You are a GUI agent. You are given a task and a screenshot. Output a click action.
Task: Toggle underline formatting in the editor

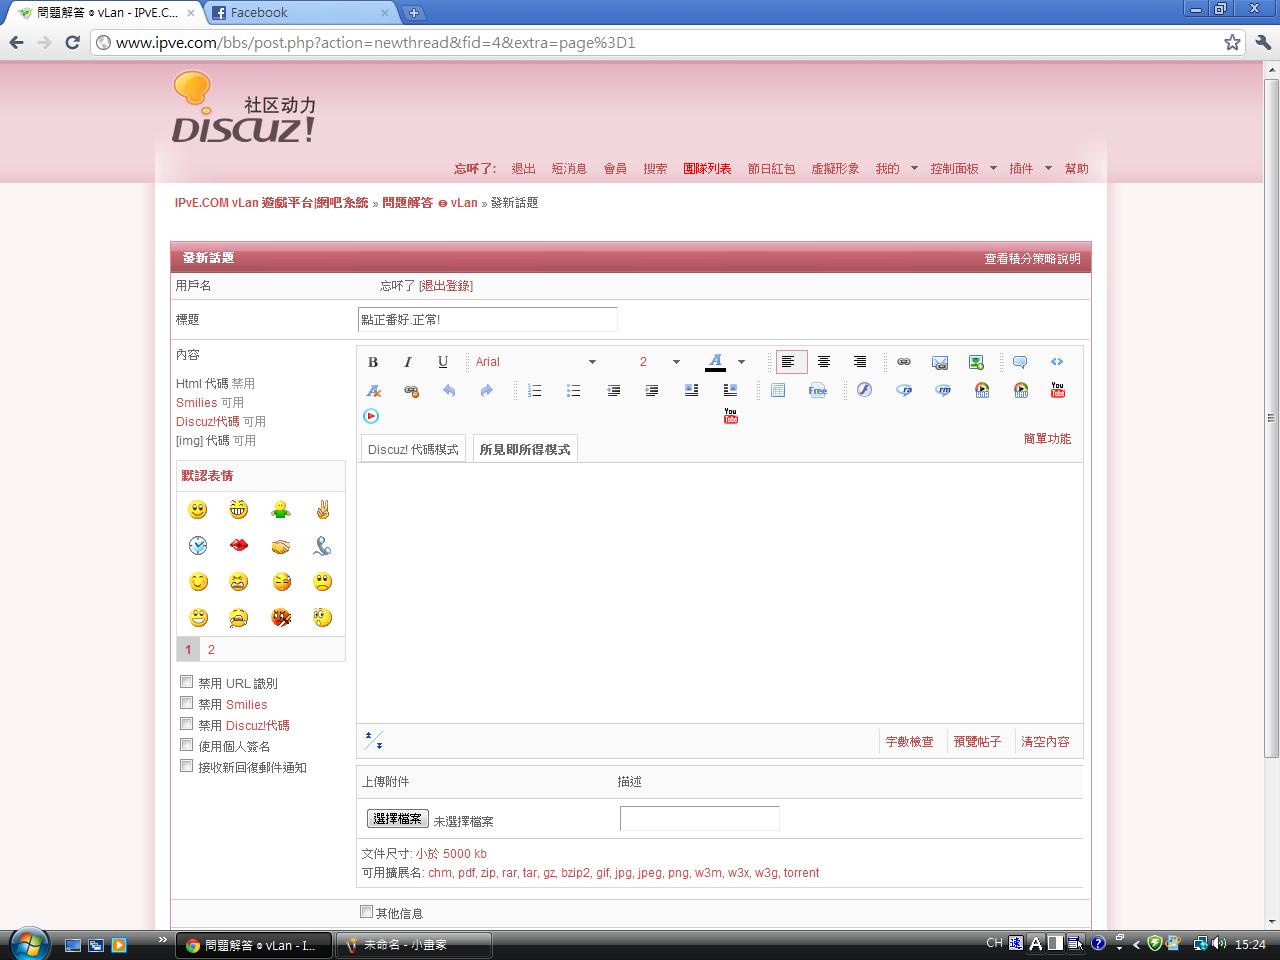click(443, 362)
